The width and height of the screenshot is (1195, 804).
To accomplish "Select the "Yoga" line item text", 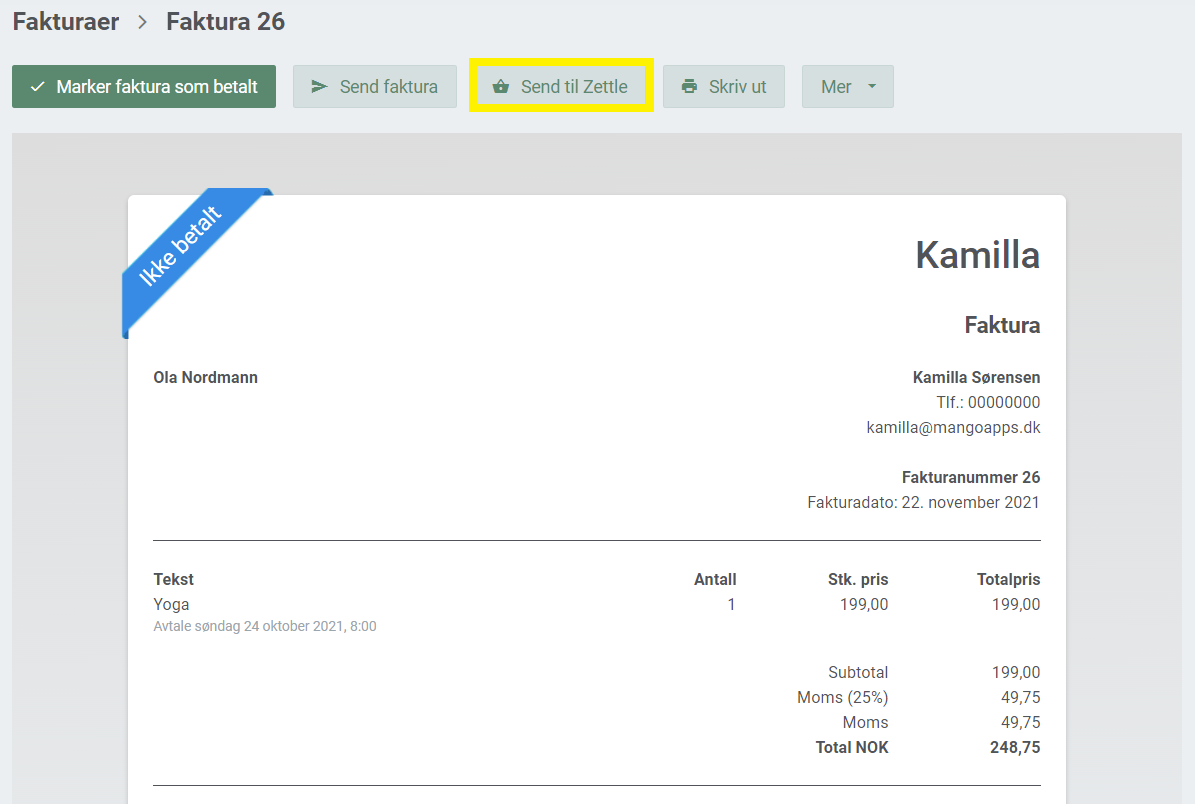I will [x=171, y=604].
